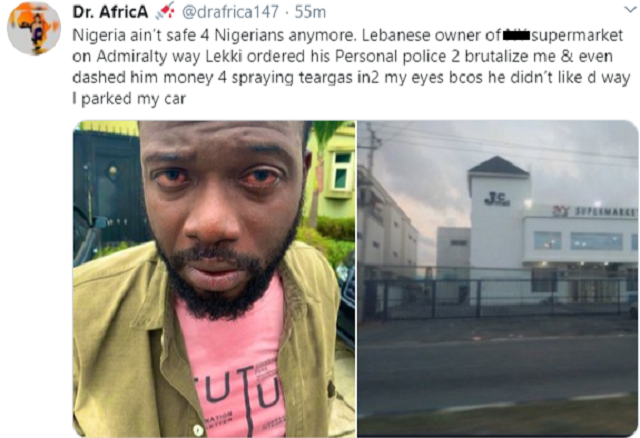The height and width of the screenshot is (438, 640).
Task: Open Dr. AfricA's profile avatar picture
Action: [x=34, y=28]
